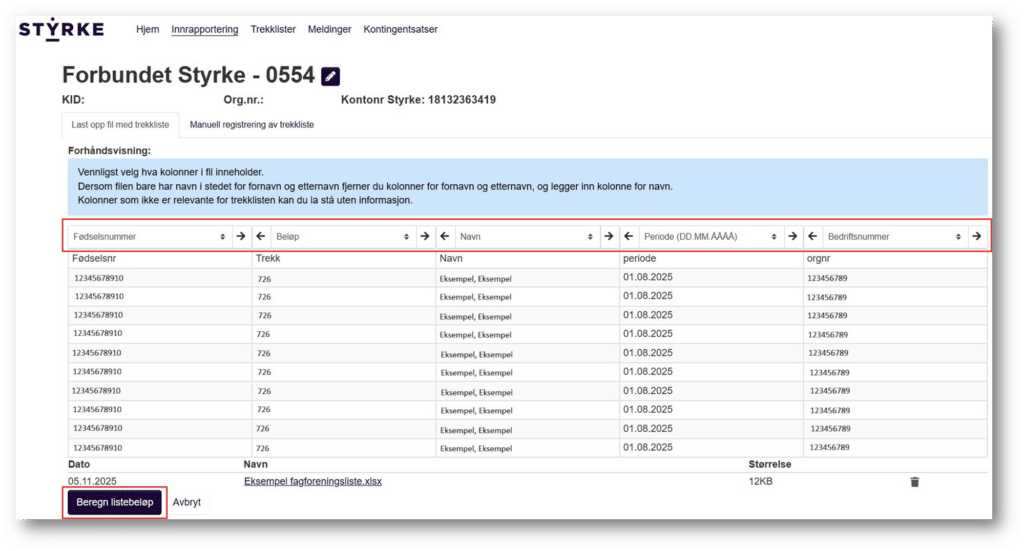Viewport: 1024px width, 551px height.
Task: Move Bedriftsnummer column left with arrow
Action: (x=812, y=237)
